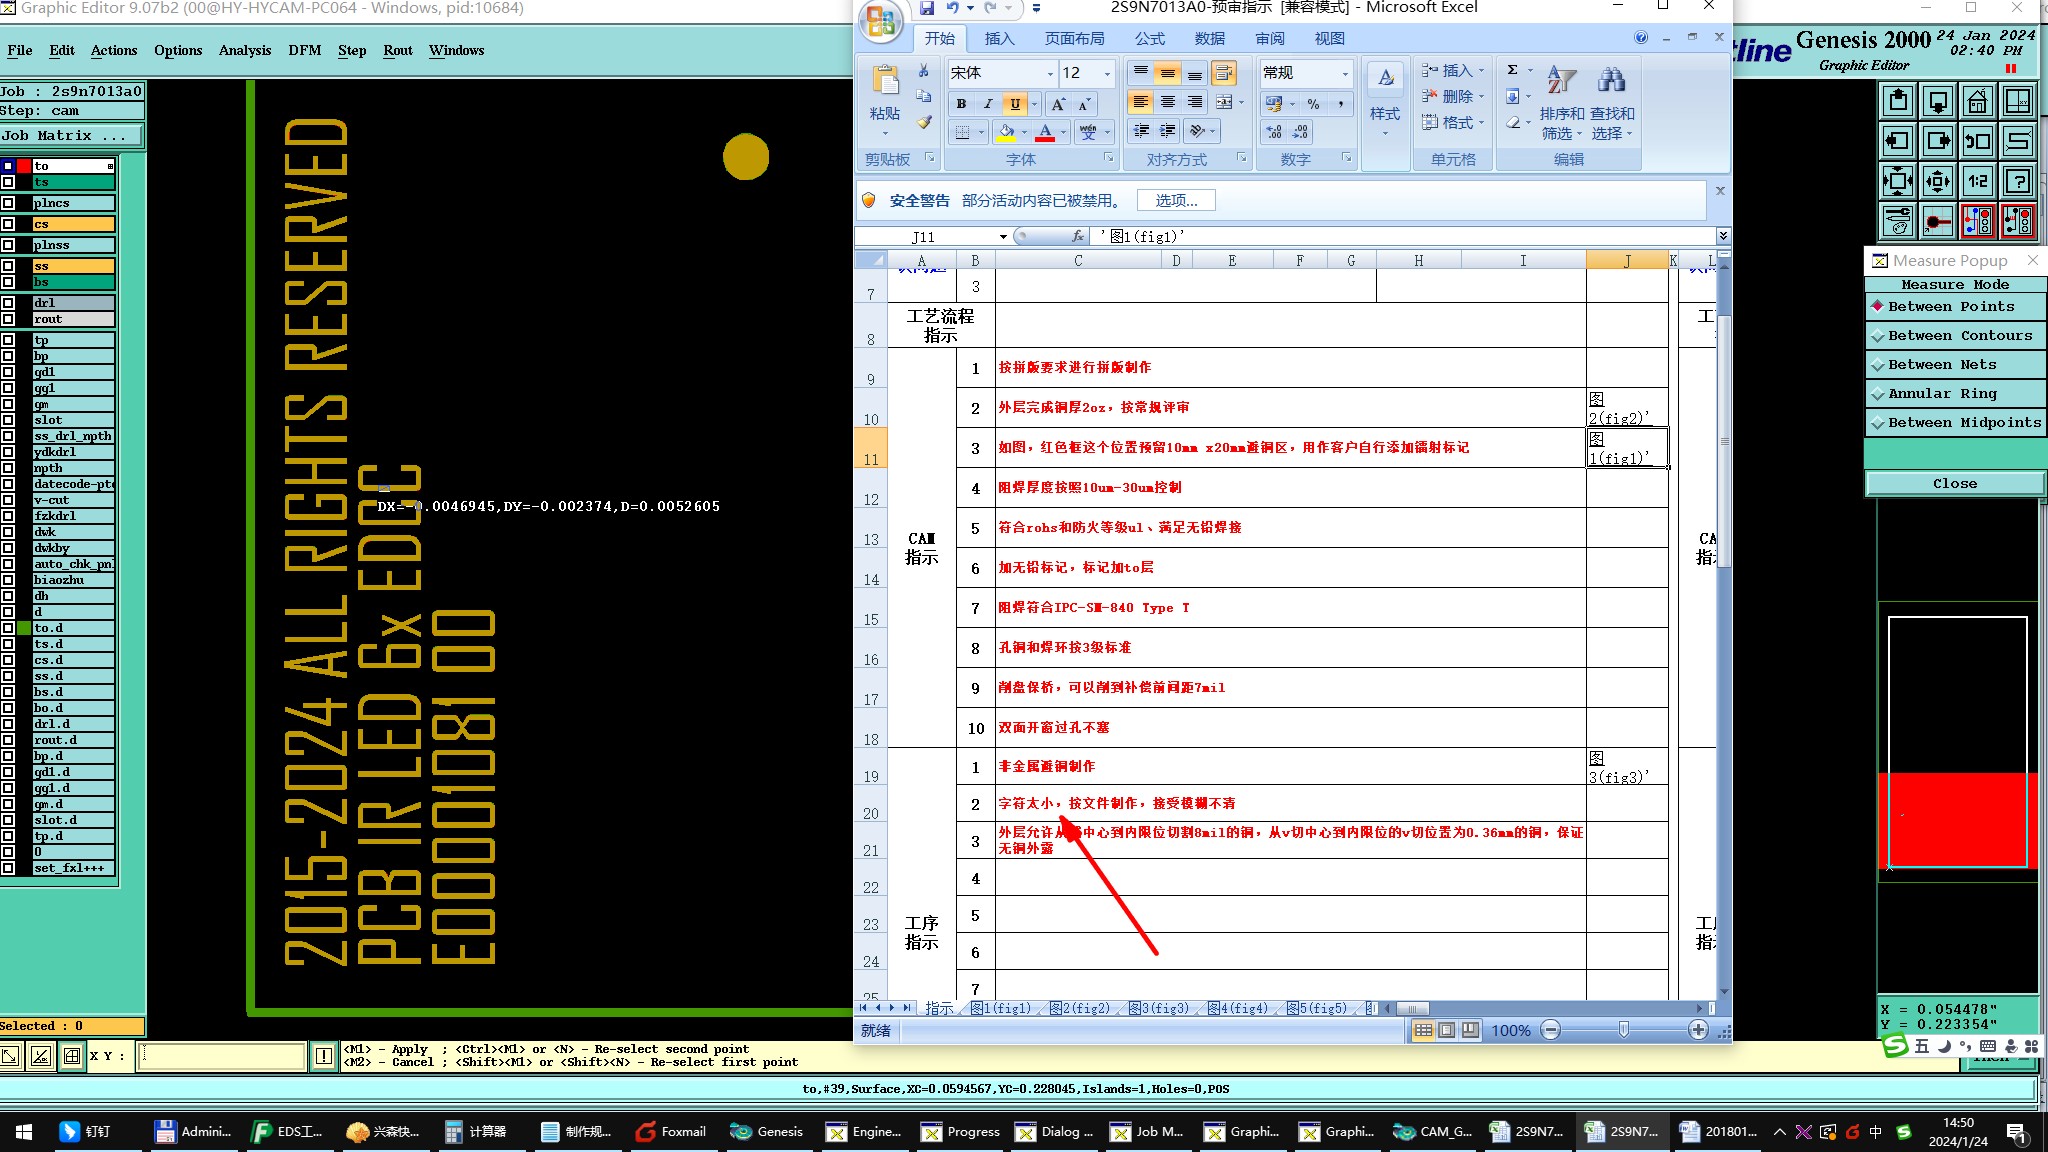
Task: Click the security warning Options button
Action: click(1176, 200)
